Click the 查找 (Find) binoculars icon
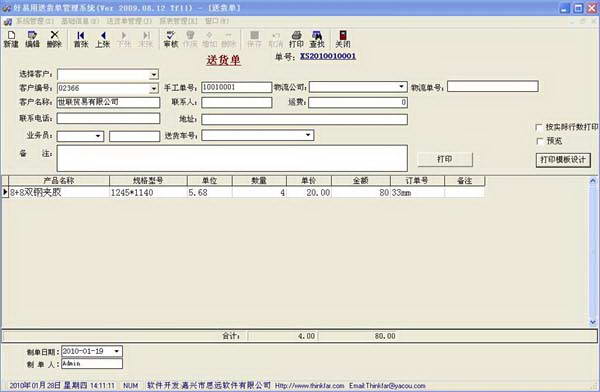Image resolution: width=600 pixels, height=392 pixels. tap(317, 39)
